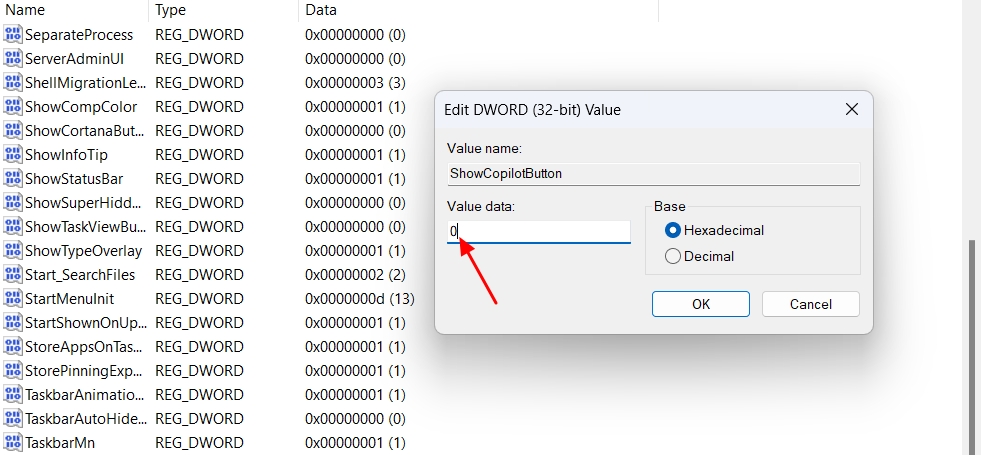981x455 pixels.
Task: Select the Hexadecimal base option
Action: pyautogui.click(x=673, y=230)
